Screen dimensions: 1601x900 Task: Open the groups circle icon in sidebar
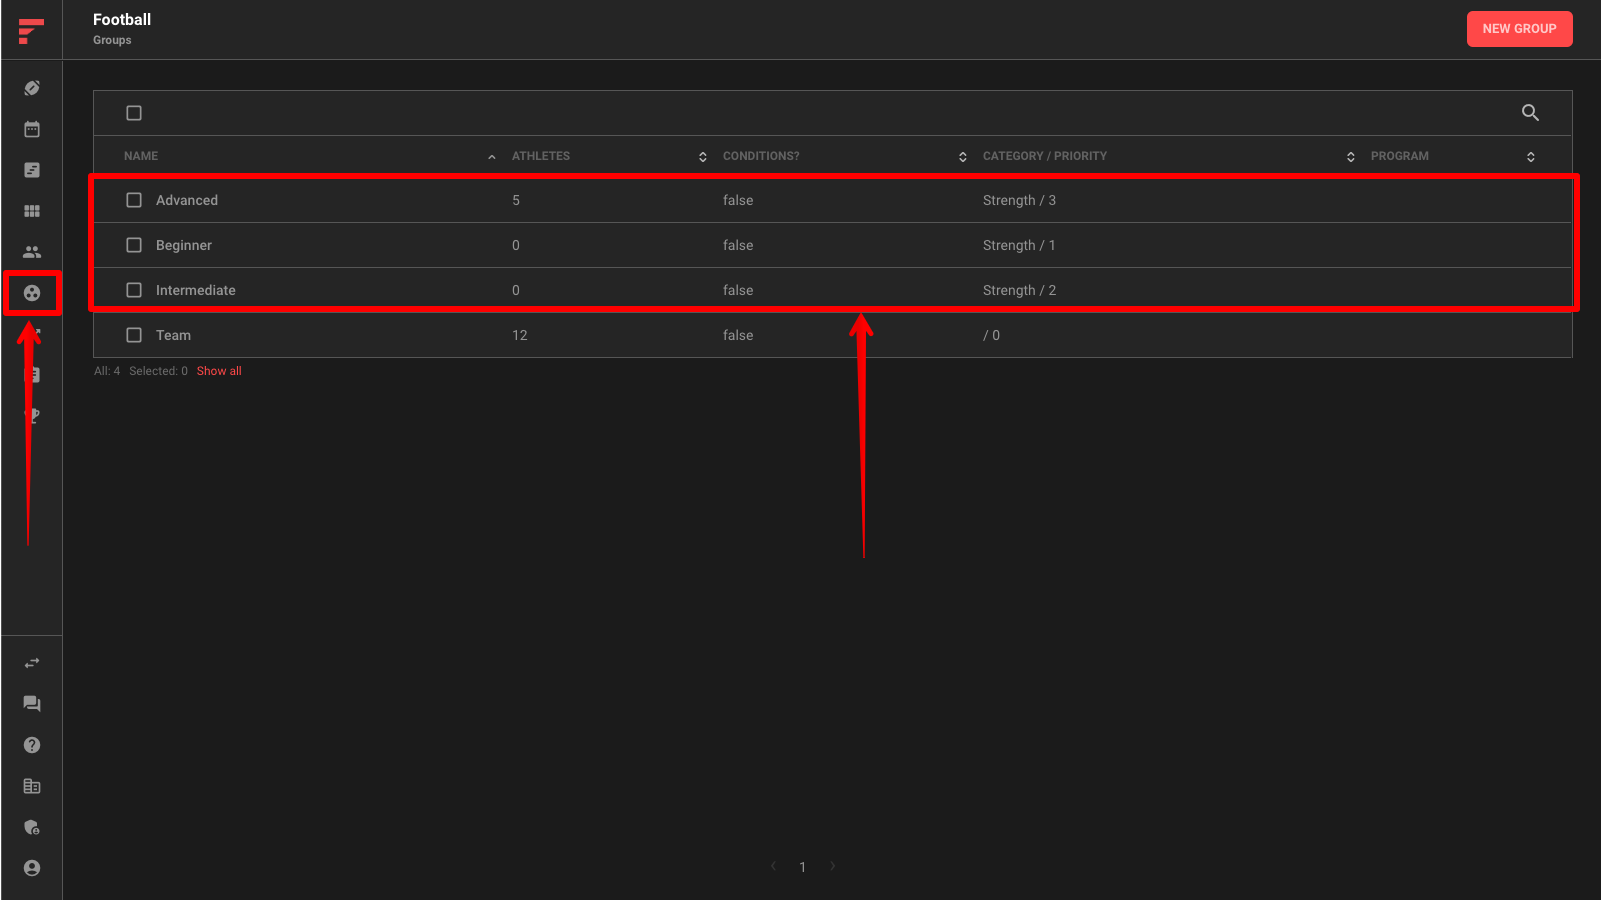[x=32, y=293]
